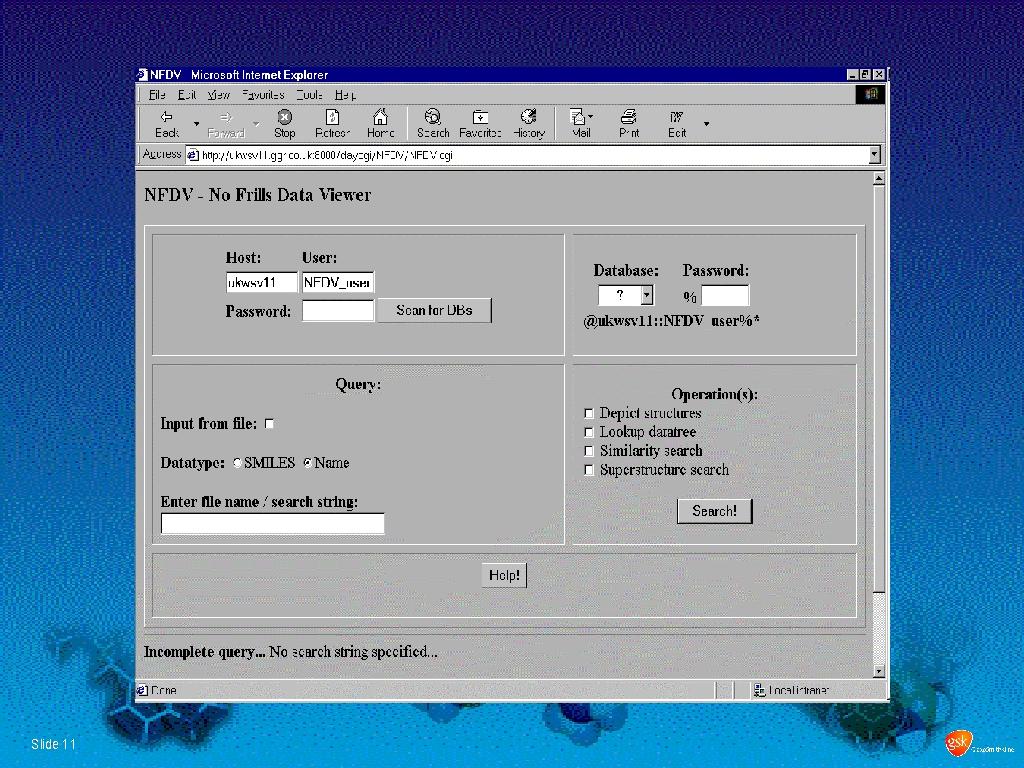Screen dimensions: 1024x768
Task: Click the Address bar URL field
Action: coord(528,155)
